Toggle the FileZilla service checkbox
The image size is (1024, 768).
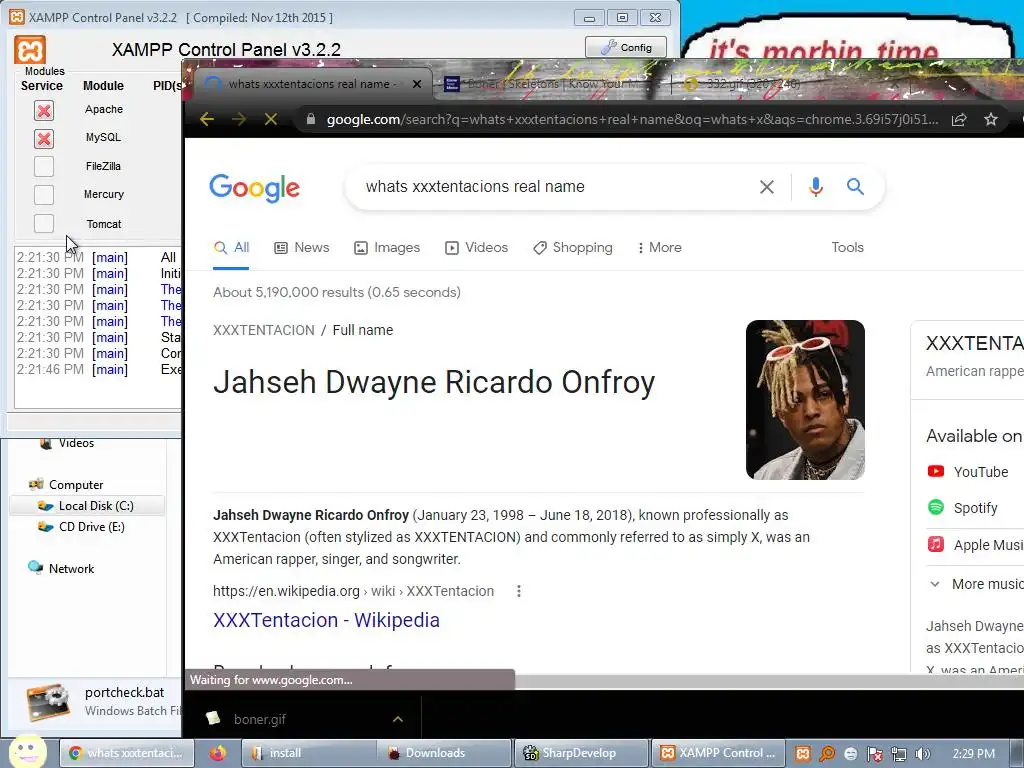44,167
